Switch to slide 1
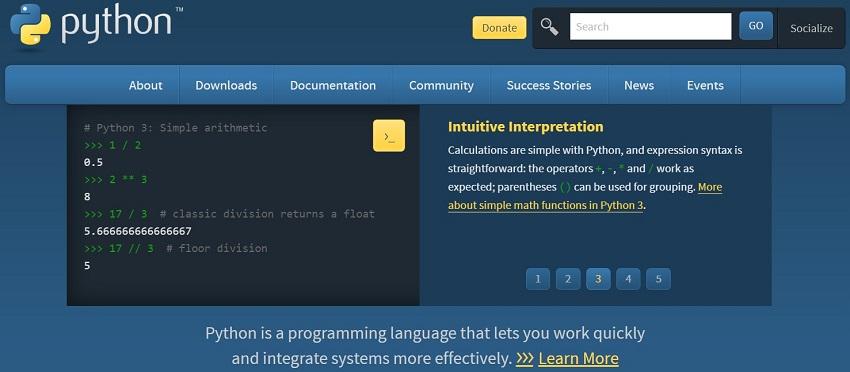Image resolution: width=850 pixels, height=372 pixels. coord(538,279)
